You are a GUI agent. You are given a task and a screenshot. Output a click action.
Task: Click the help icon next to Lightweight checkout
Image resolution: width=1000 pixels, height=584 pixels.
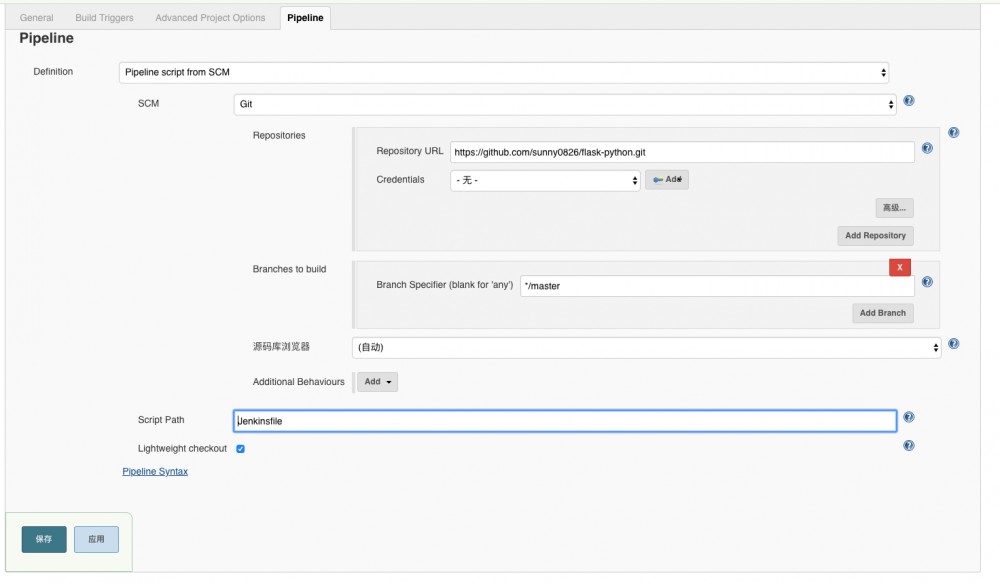(x=908, y=445)
